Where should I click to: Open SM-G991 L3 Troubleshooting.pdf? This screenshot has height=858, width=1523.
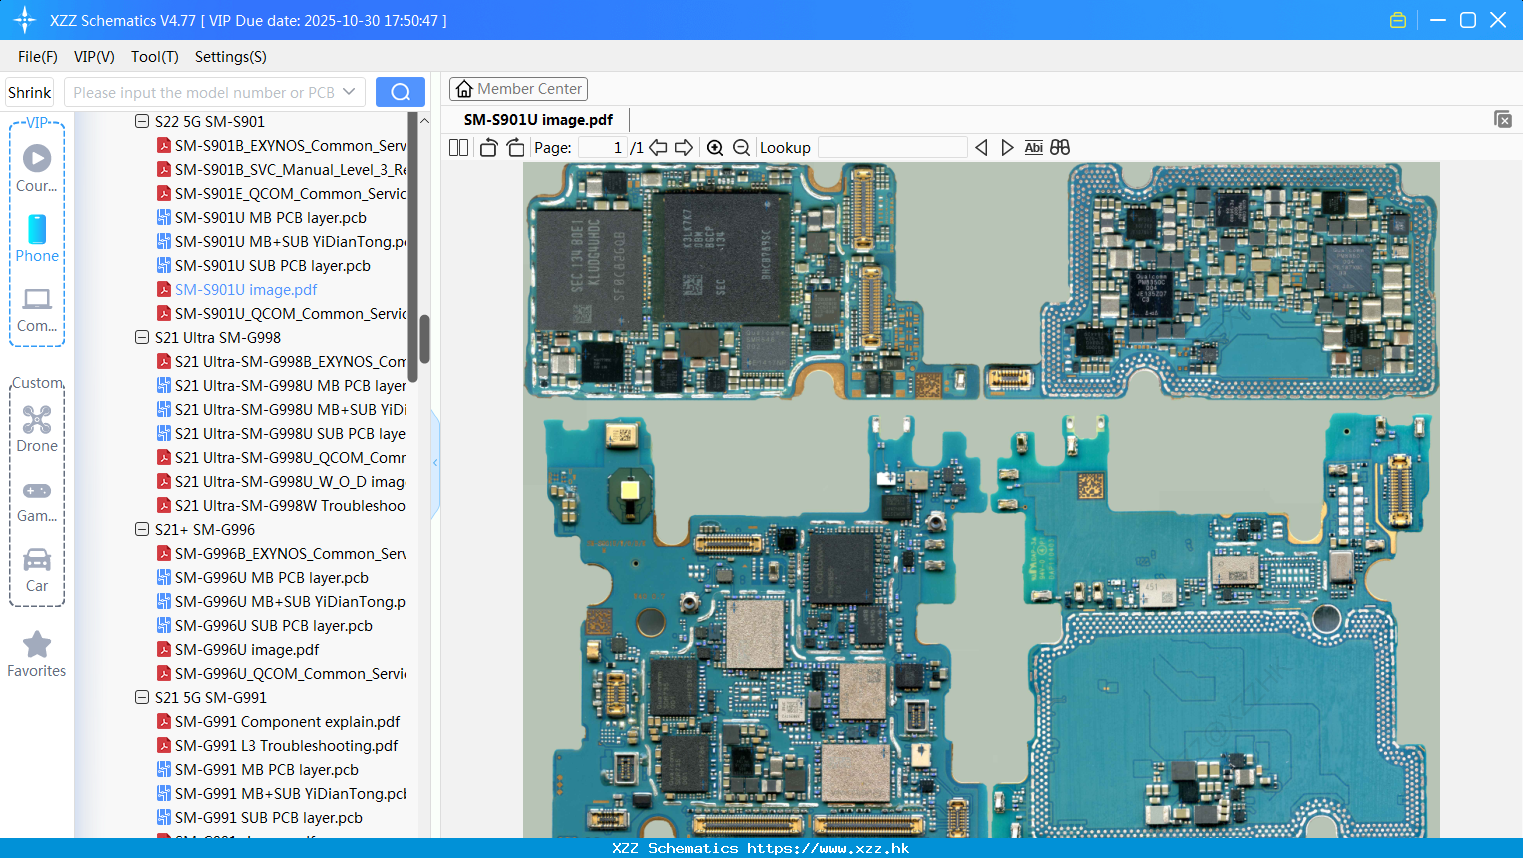click(286, 745)
